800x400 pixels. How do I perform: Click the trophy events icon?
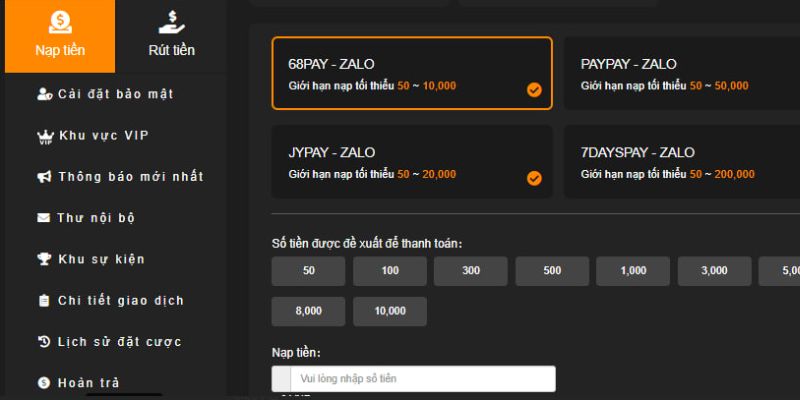[44, 259]
